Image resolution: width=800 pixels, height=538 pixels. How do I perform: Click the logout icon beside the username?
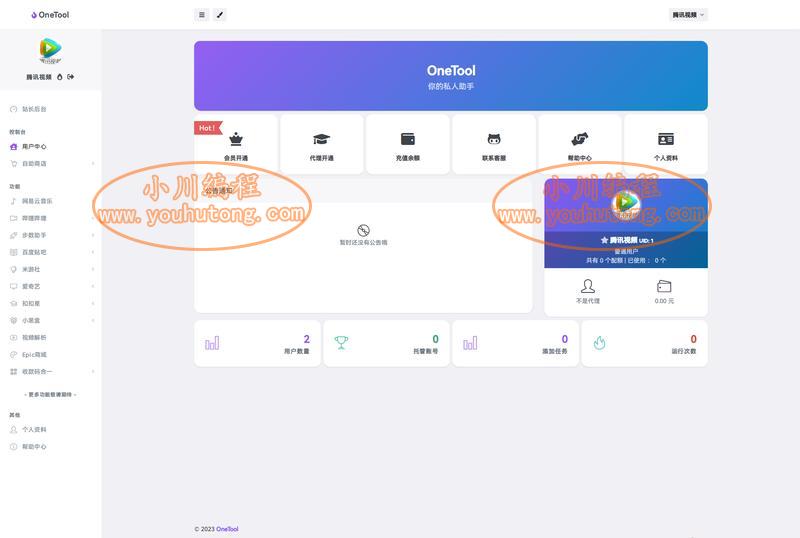click(x=70, y=77)
